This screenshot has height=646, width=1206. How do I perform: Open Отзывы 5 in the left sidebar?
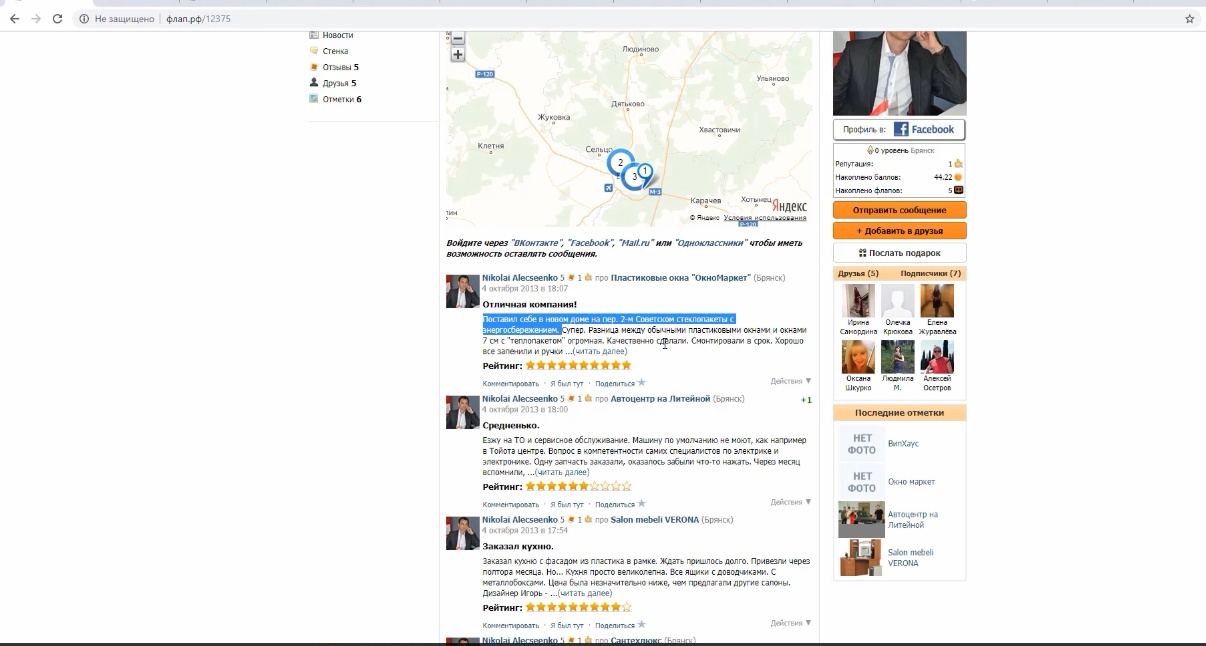pyautogui.click(x=340, y=67)
